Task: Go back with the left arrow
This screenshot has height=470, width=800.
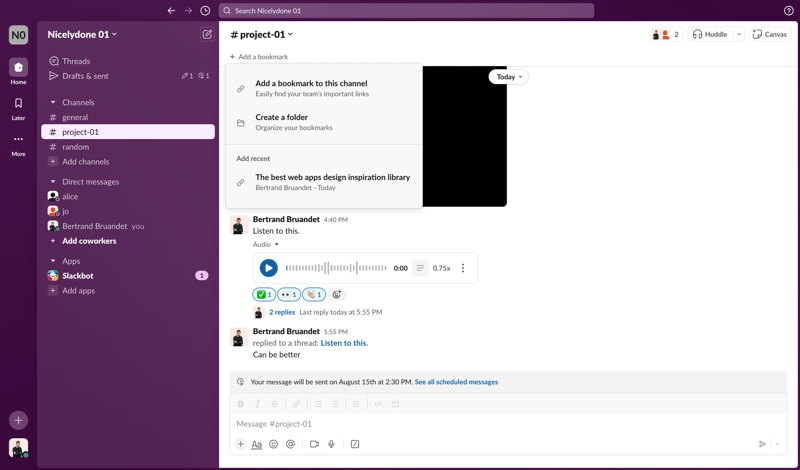Action: (171, 11)
